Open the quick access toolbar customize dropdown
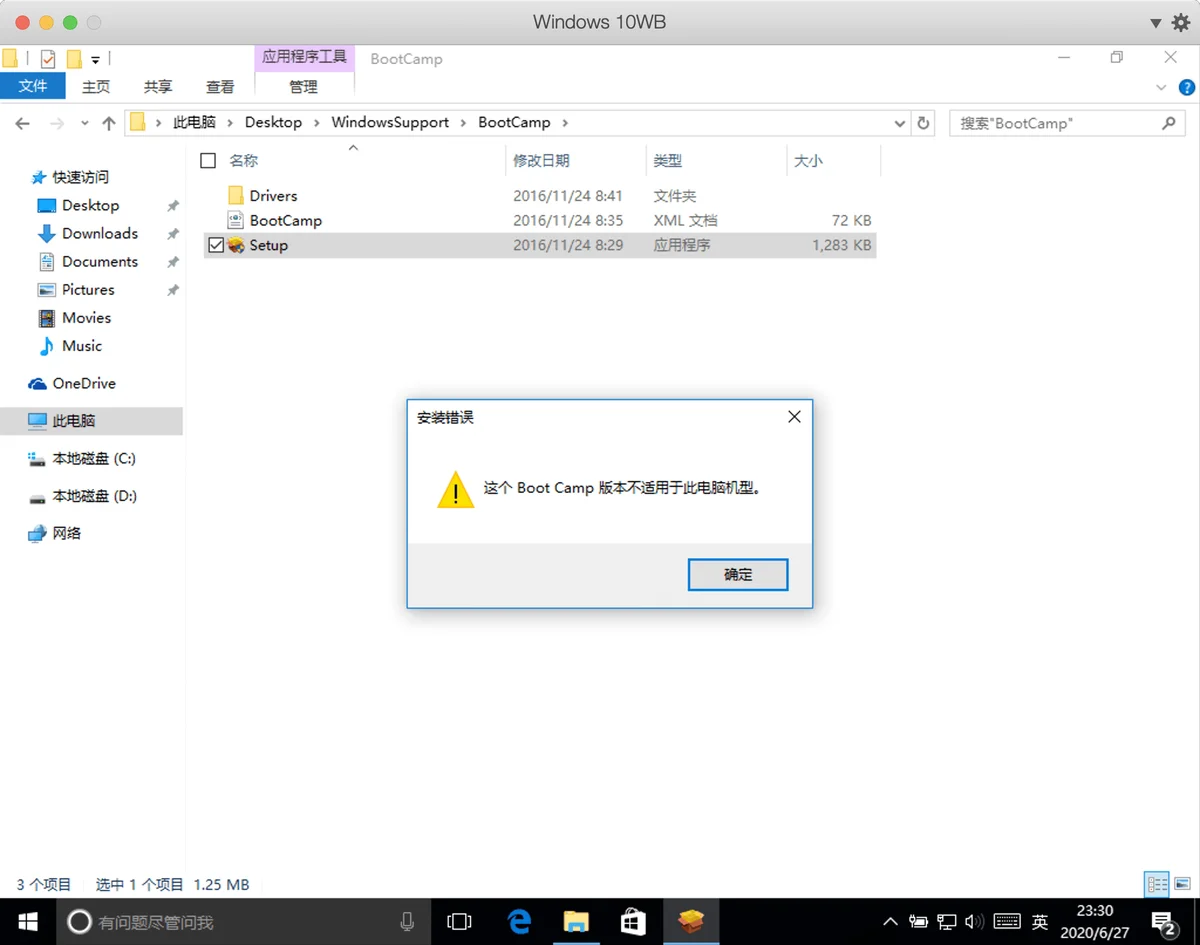This screenshot has height=945, width=1200. 95,59
